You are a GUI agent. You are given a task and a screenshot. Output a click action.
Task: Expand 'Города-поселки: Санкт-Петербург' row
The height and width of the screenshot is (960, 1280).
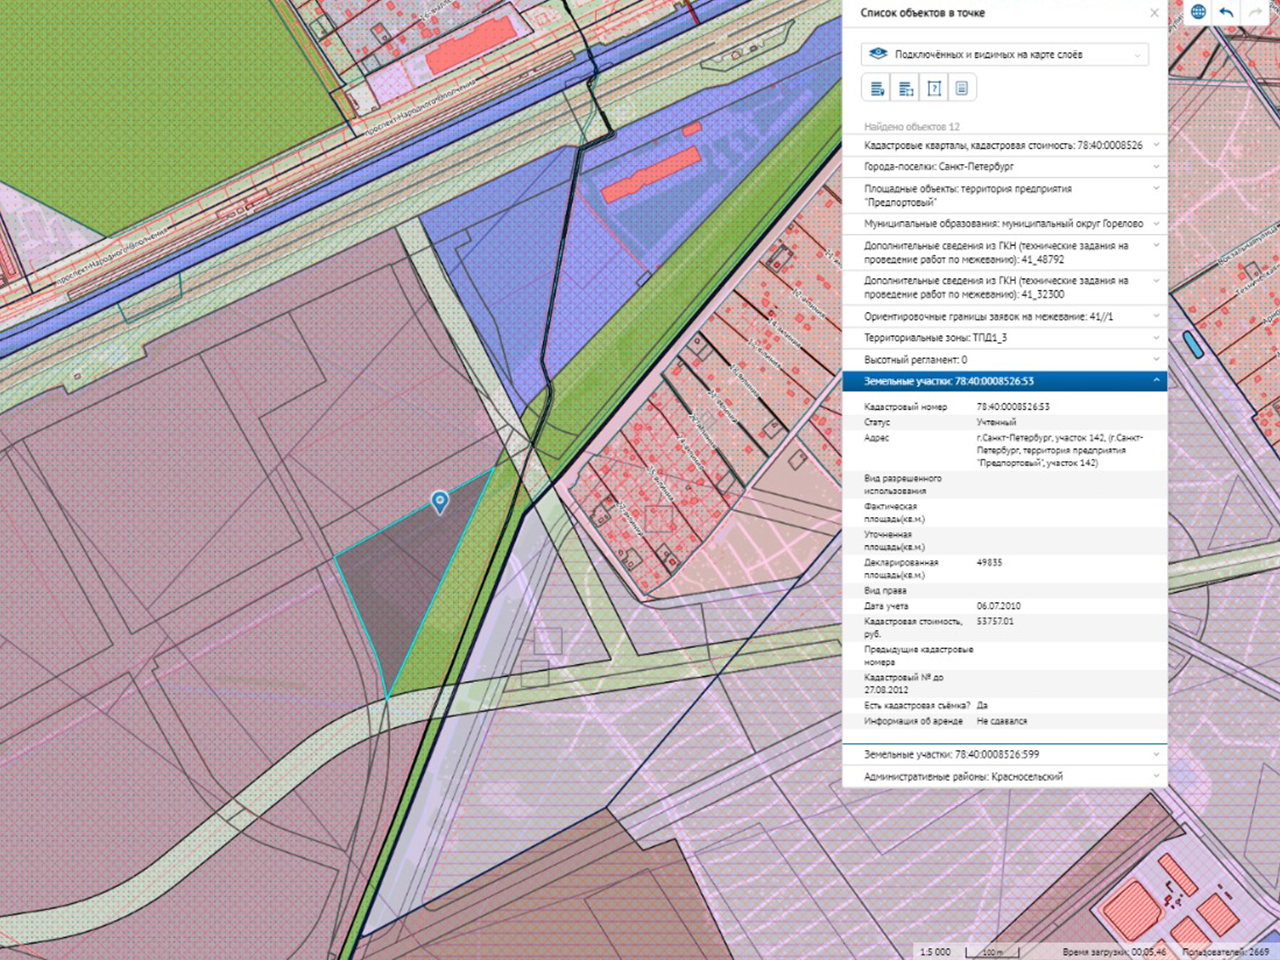pyautogui.click(x=1004, y=167)
